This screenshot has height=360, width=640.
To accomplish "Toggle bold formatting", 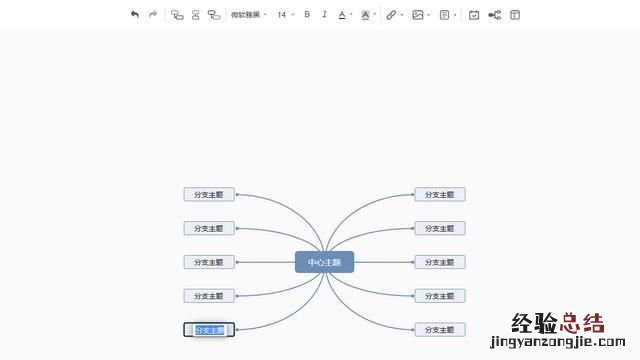I will tap(307, 15).
